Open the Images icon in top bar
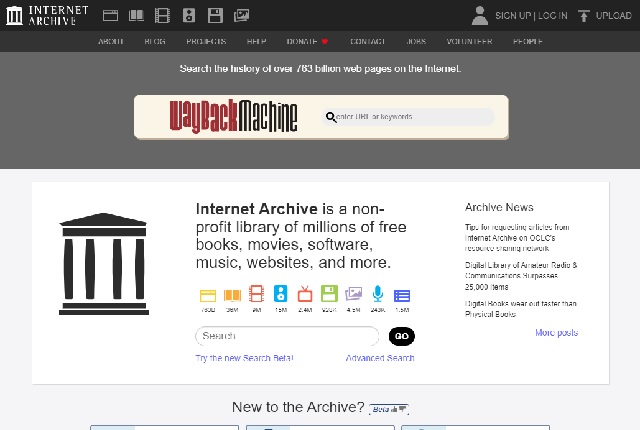640x430 pixels. tap(241, 16)
